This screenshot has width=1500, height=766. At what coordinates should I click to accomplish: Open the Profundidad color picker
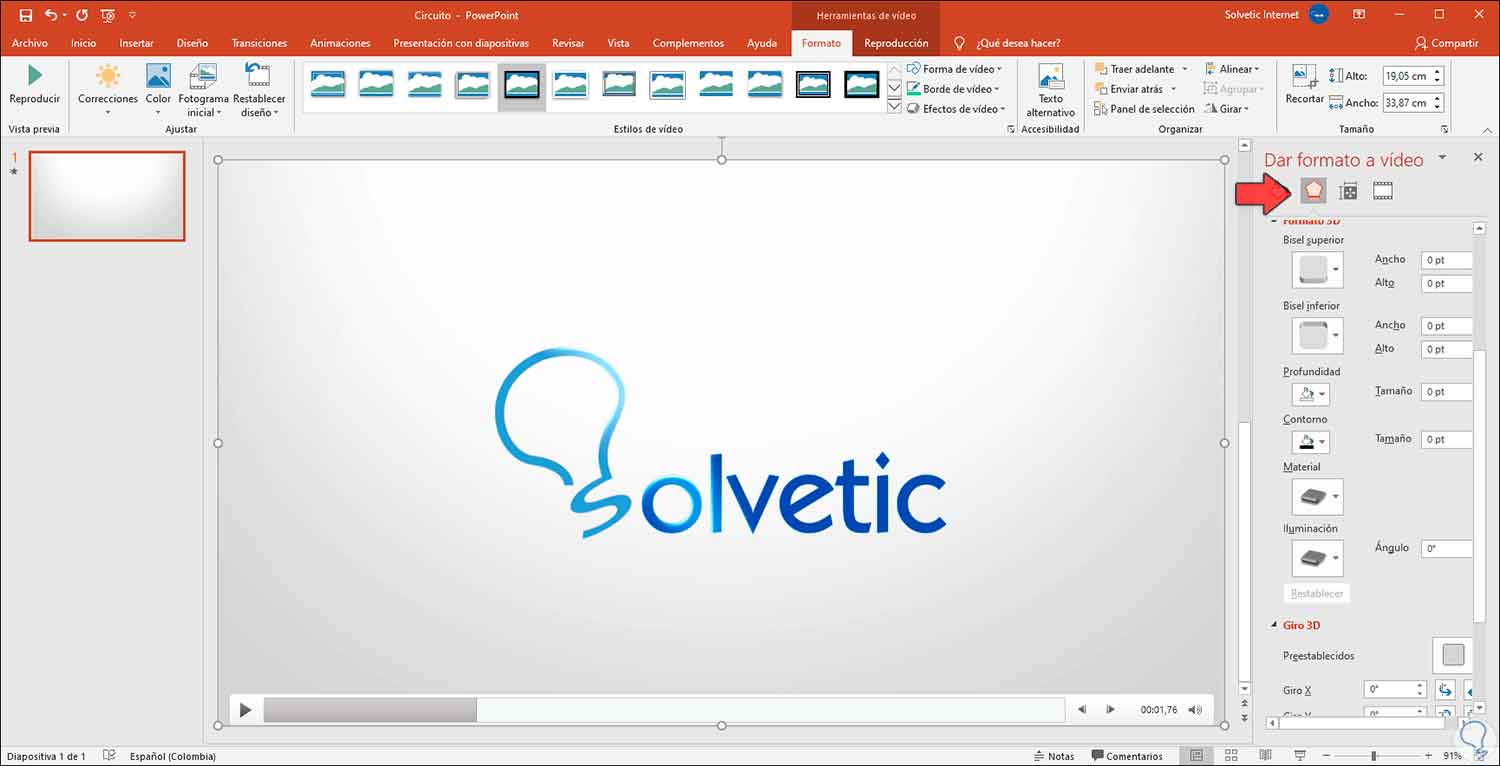(x=1310, y=394)
